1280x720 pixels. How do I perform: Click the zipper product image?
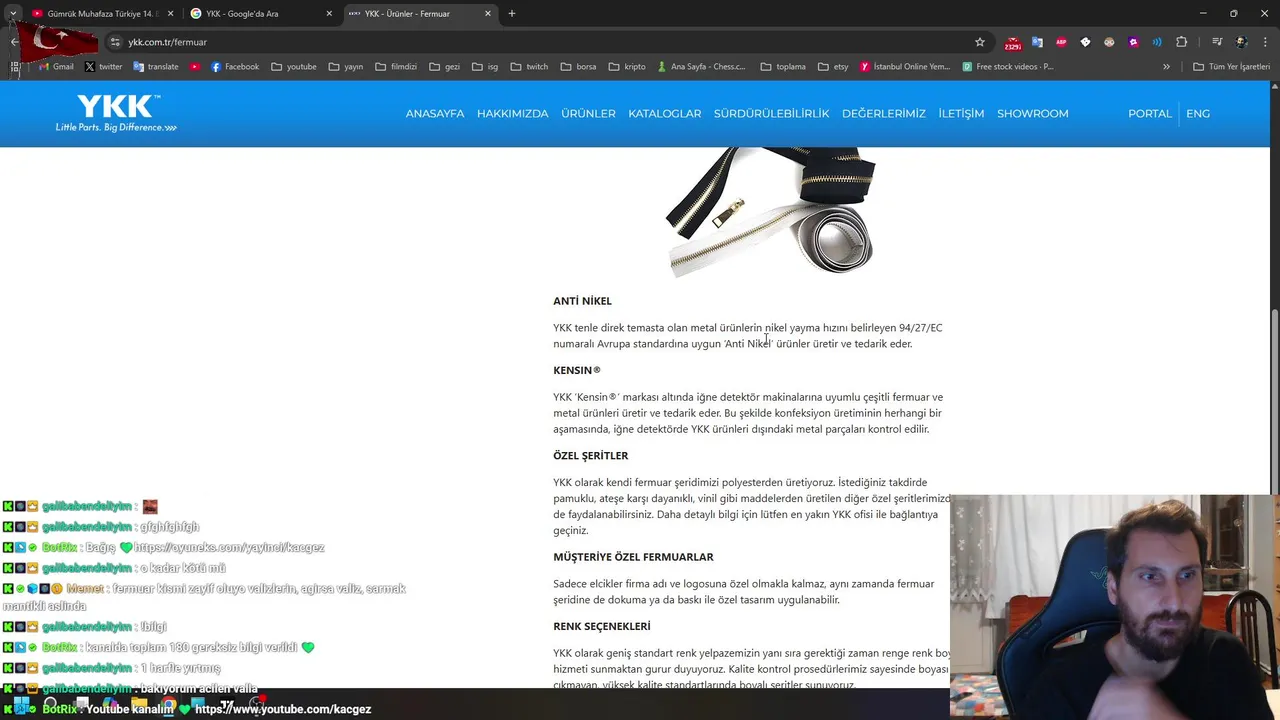pos(770,211)
